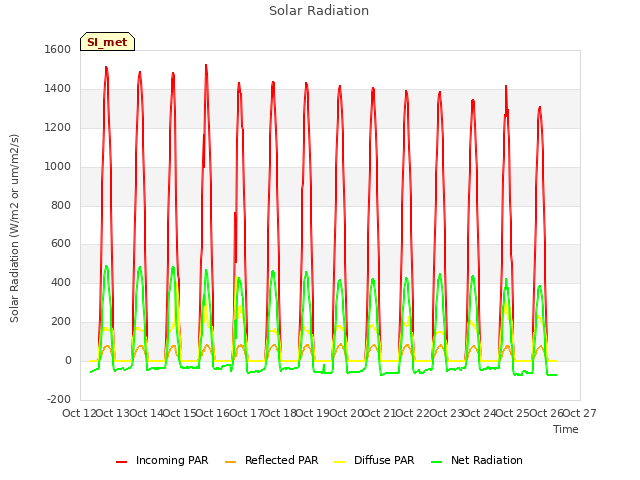Click the 1400 y-axis tick label
The width and height of the screenshot is (640, 480).
(x=58, y=89)
